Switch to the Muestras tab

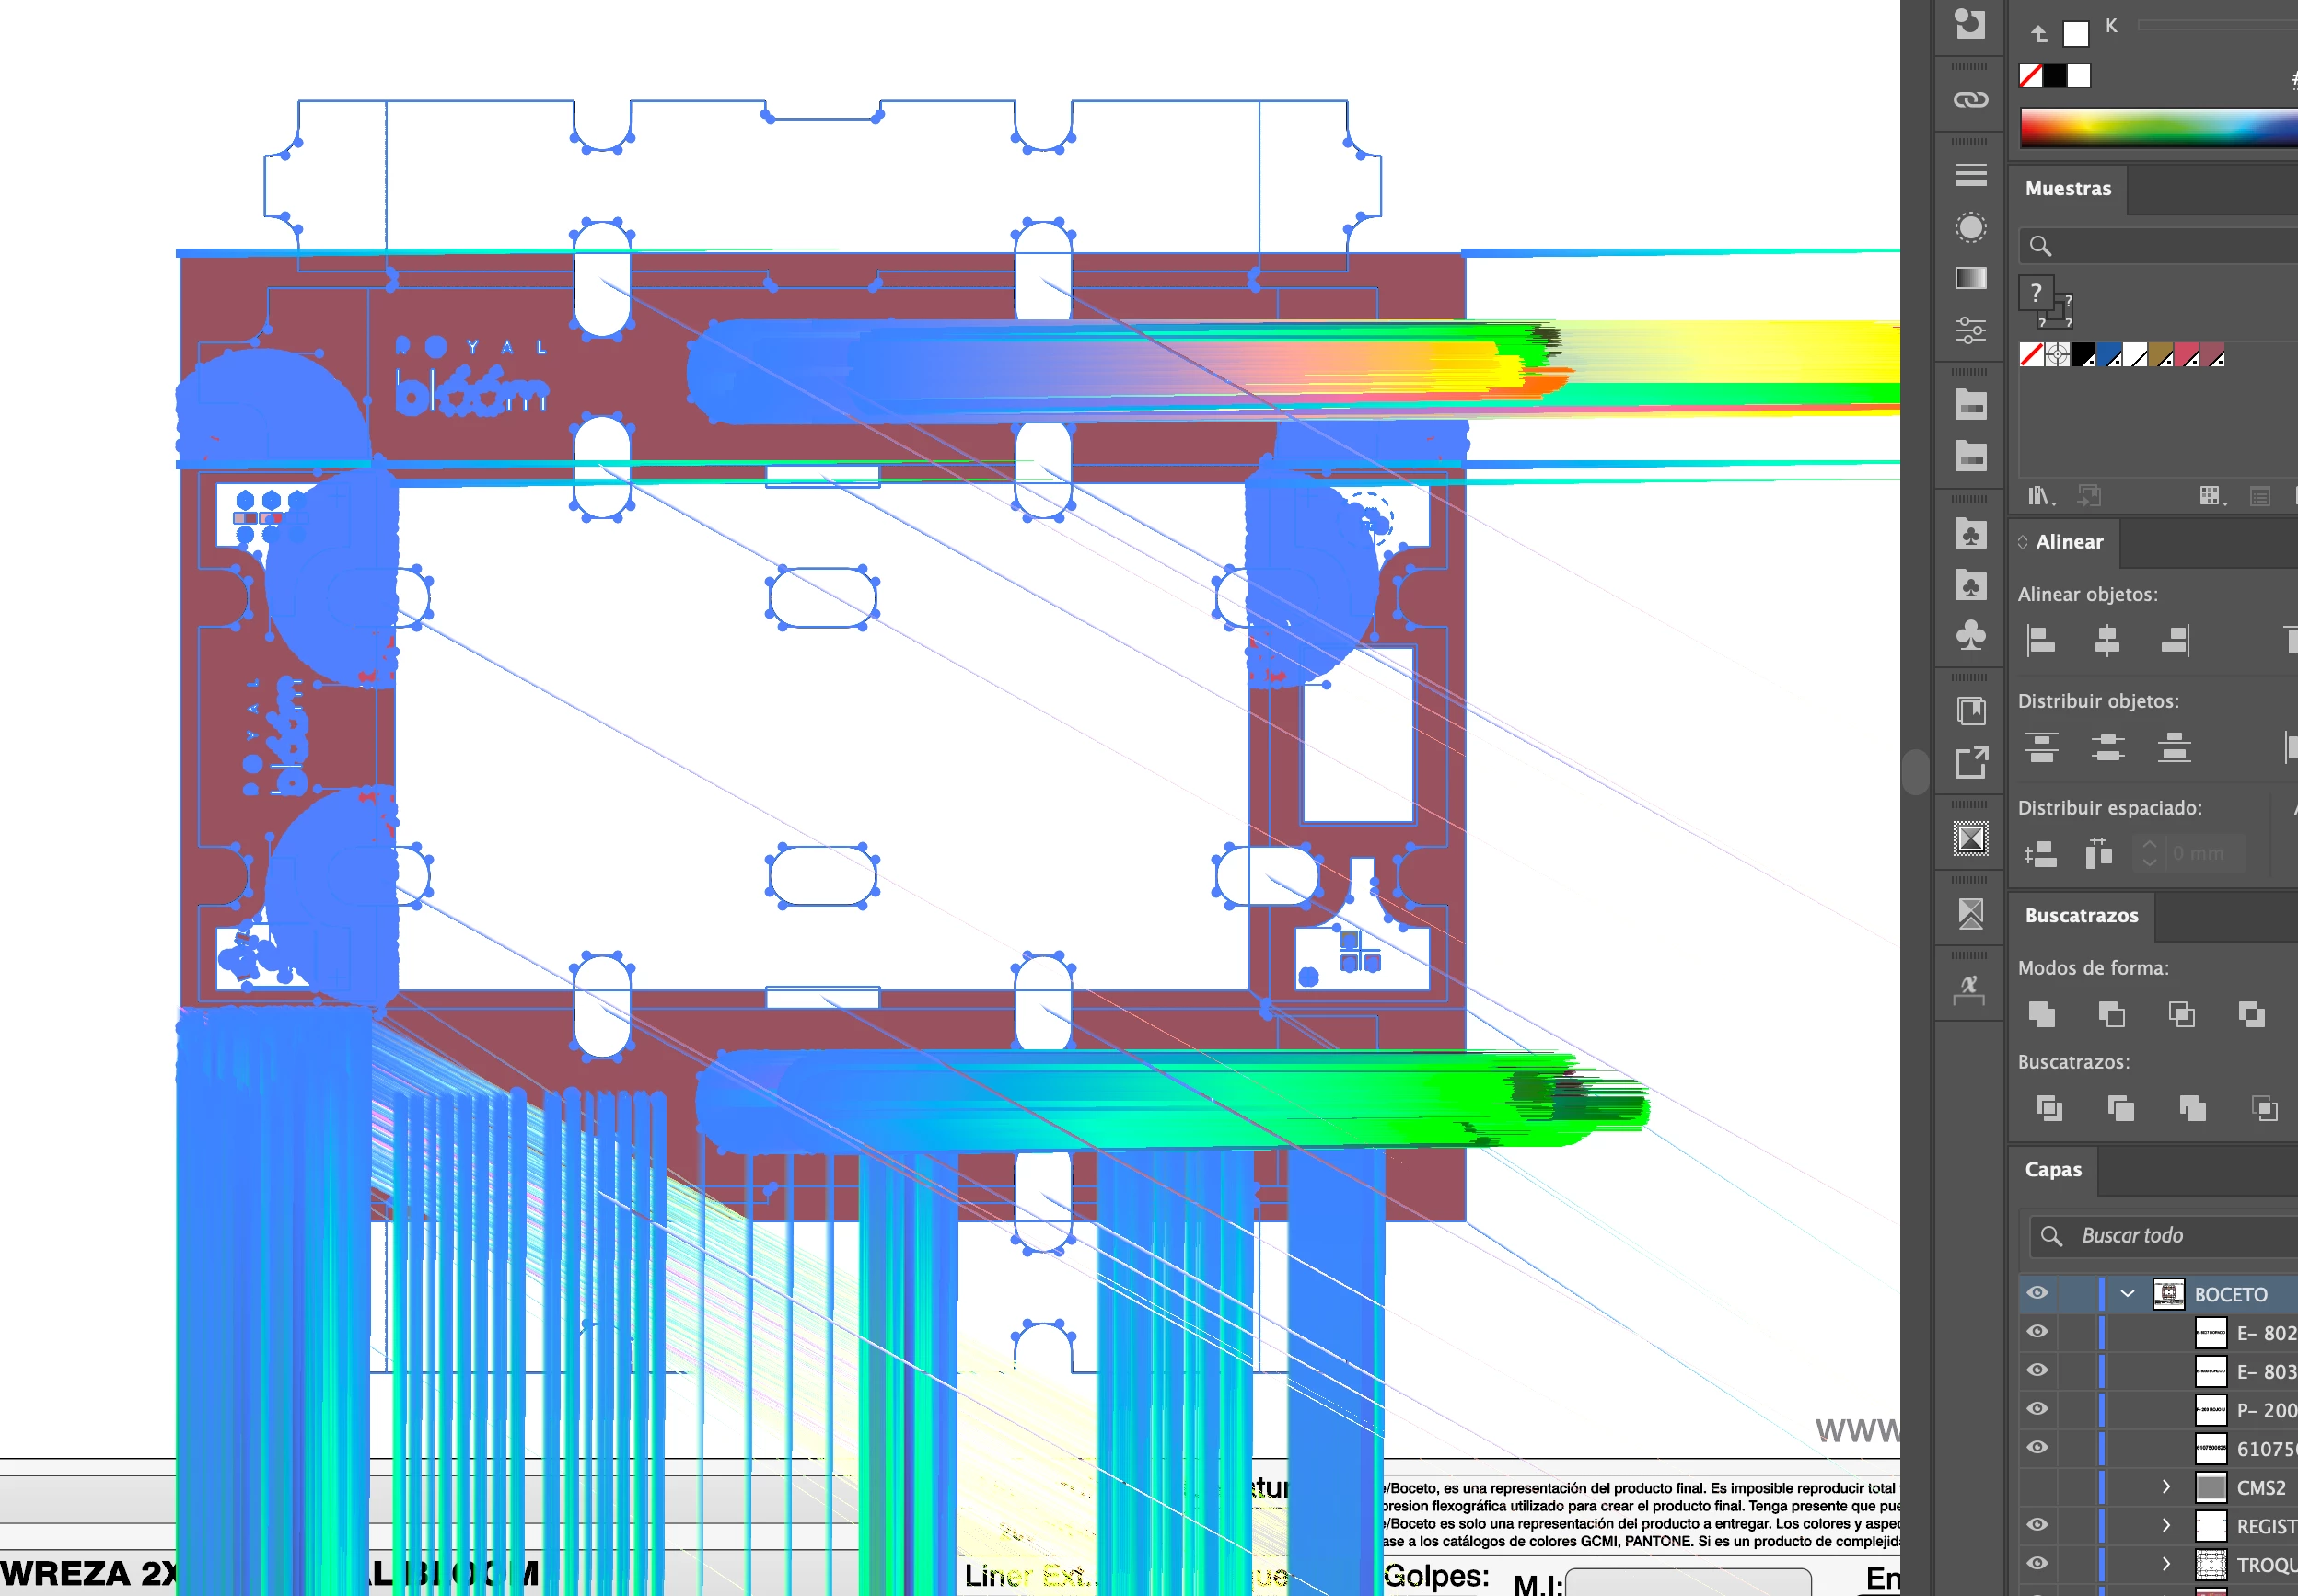pyautogui.click(x=2068, y=189)
